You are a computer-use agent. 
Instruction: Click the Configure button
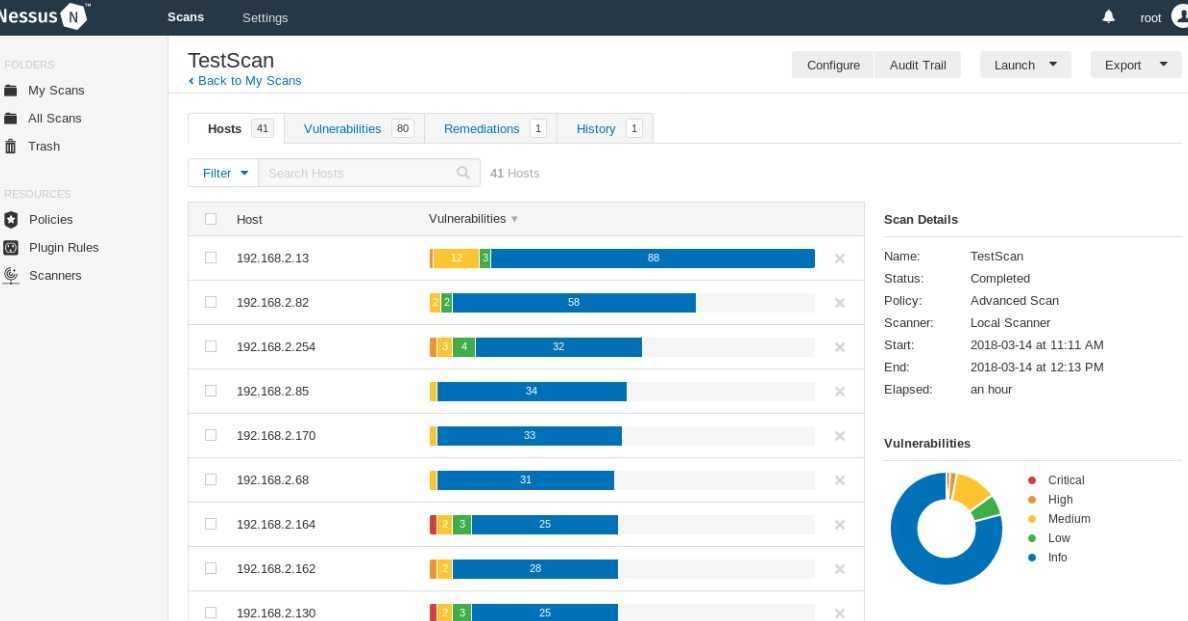(x=833, y=65)
